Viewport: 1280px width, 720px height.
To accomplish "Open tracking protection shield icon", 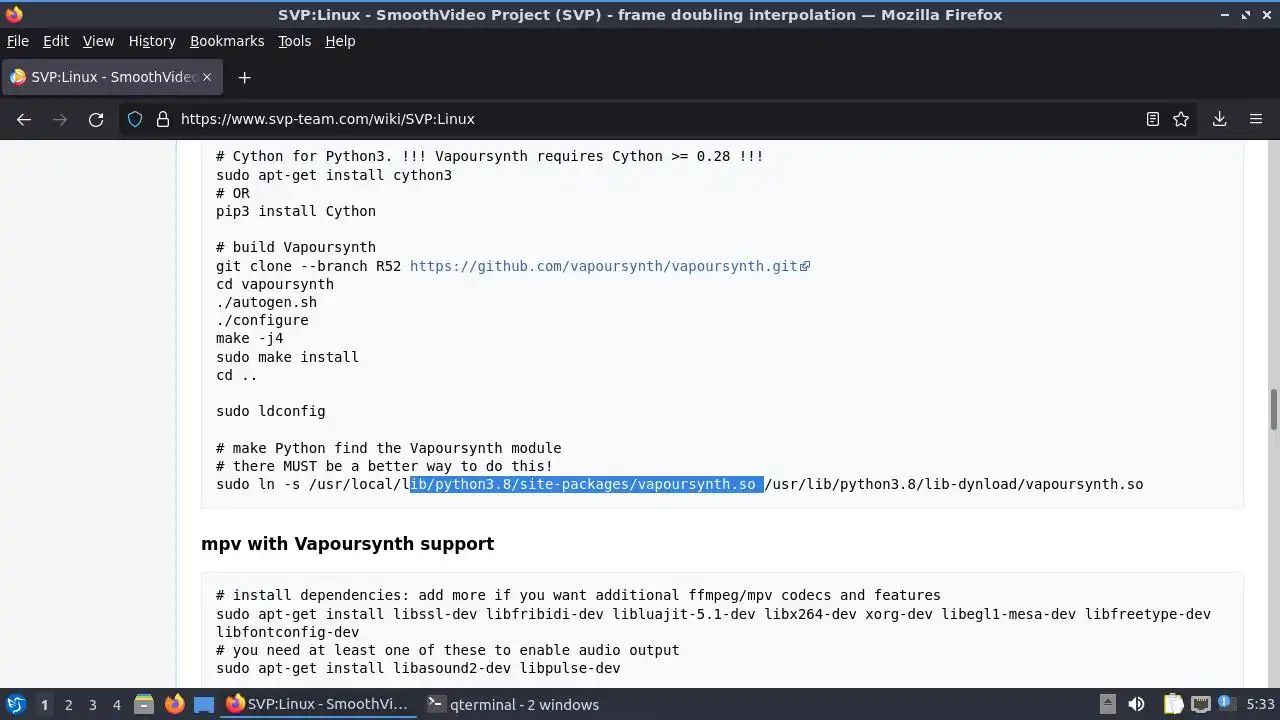I will 135,119.
